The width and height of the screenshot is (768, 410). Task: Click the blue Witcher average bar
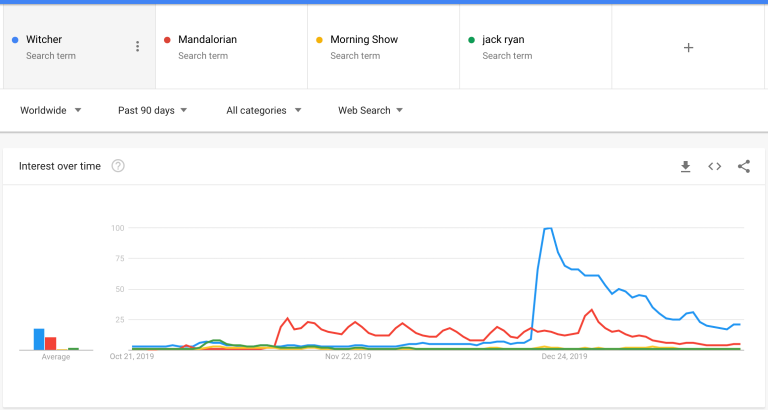tap(39, 339)
